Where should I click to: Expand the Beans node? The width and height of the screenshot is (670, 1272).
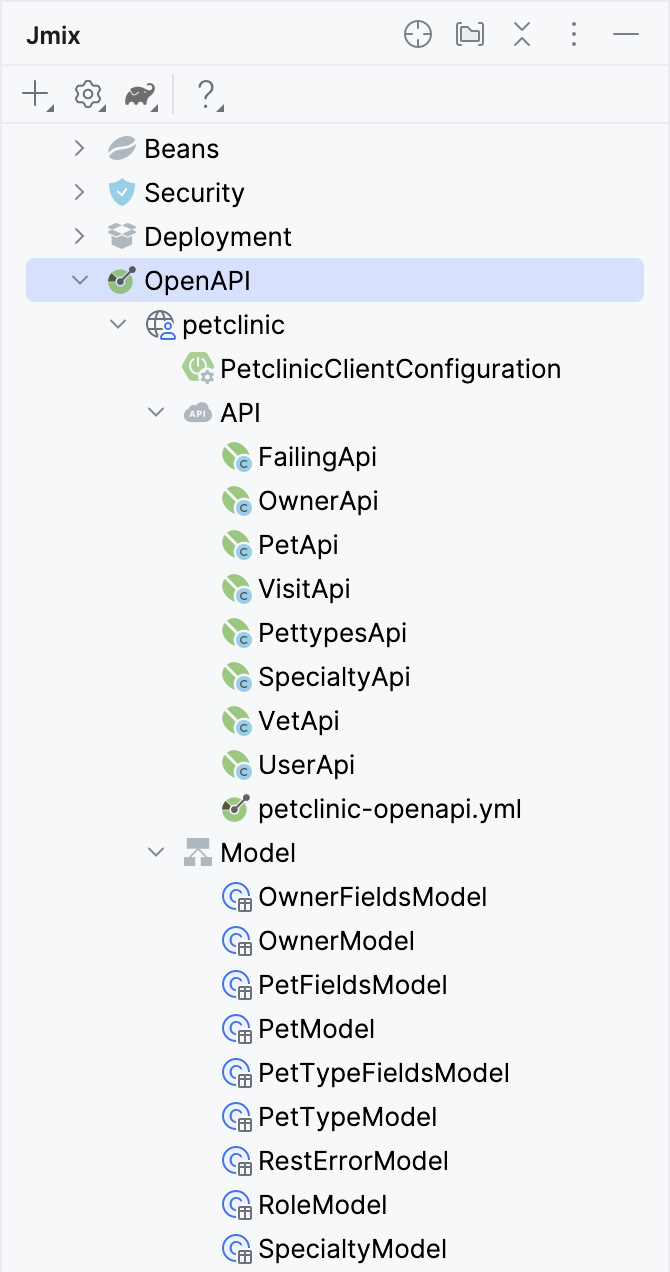[80, 149]
